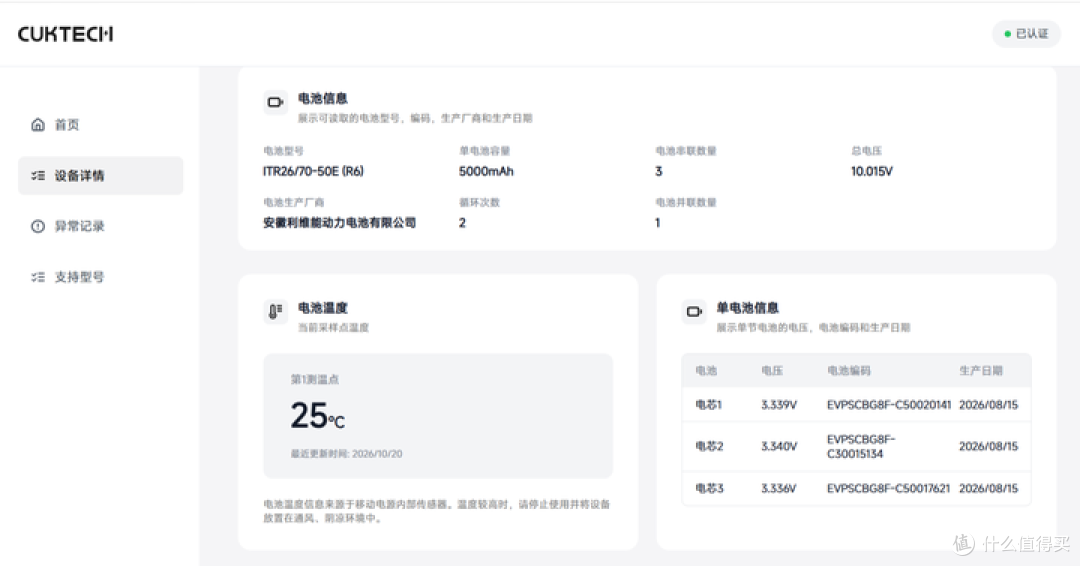Click the 生产日期 column header

pos(981,370)
